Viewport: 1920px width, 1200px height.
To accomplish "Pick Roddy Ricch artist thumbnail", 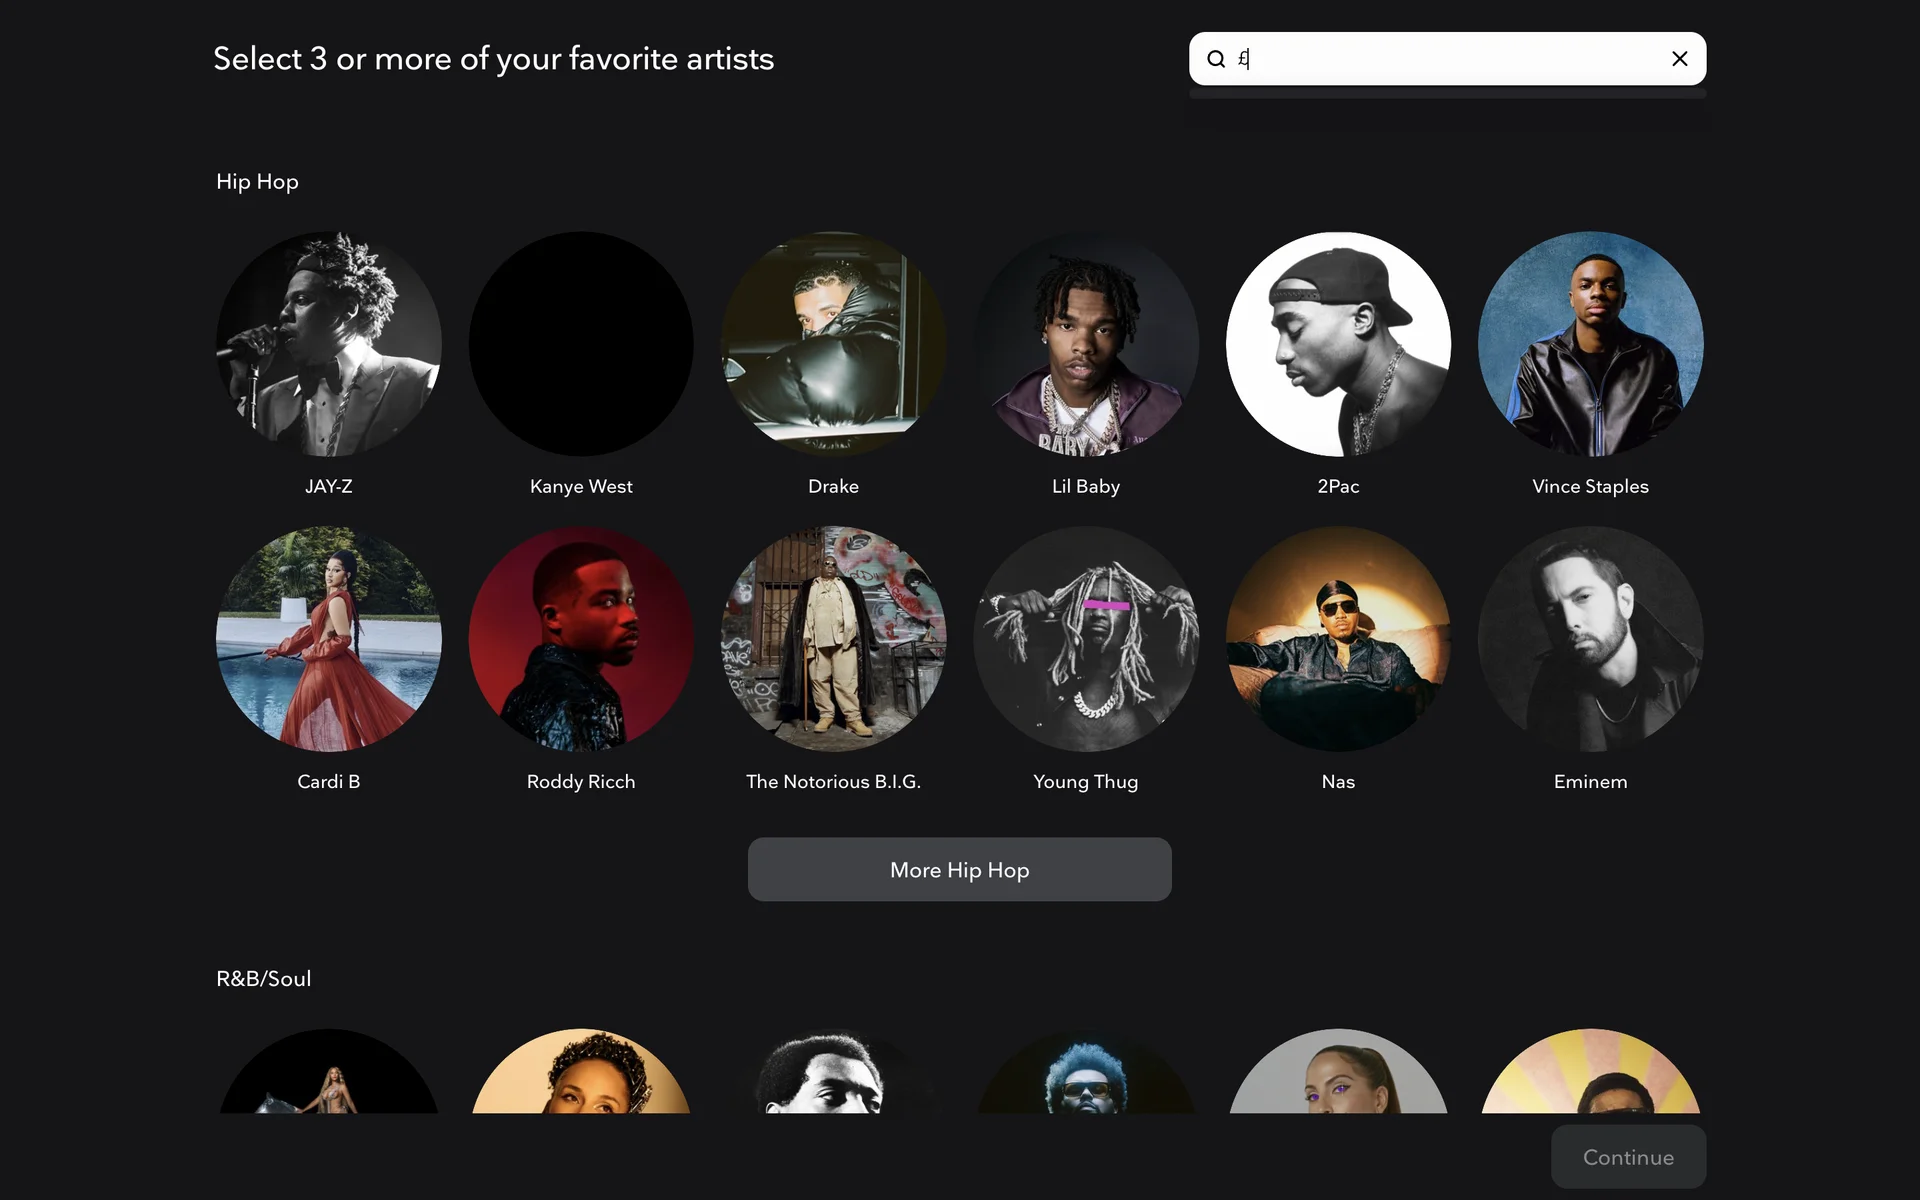I will pos(581,639).
